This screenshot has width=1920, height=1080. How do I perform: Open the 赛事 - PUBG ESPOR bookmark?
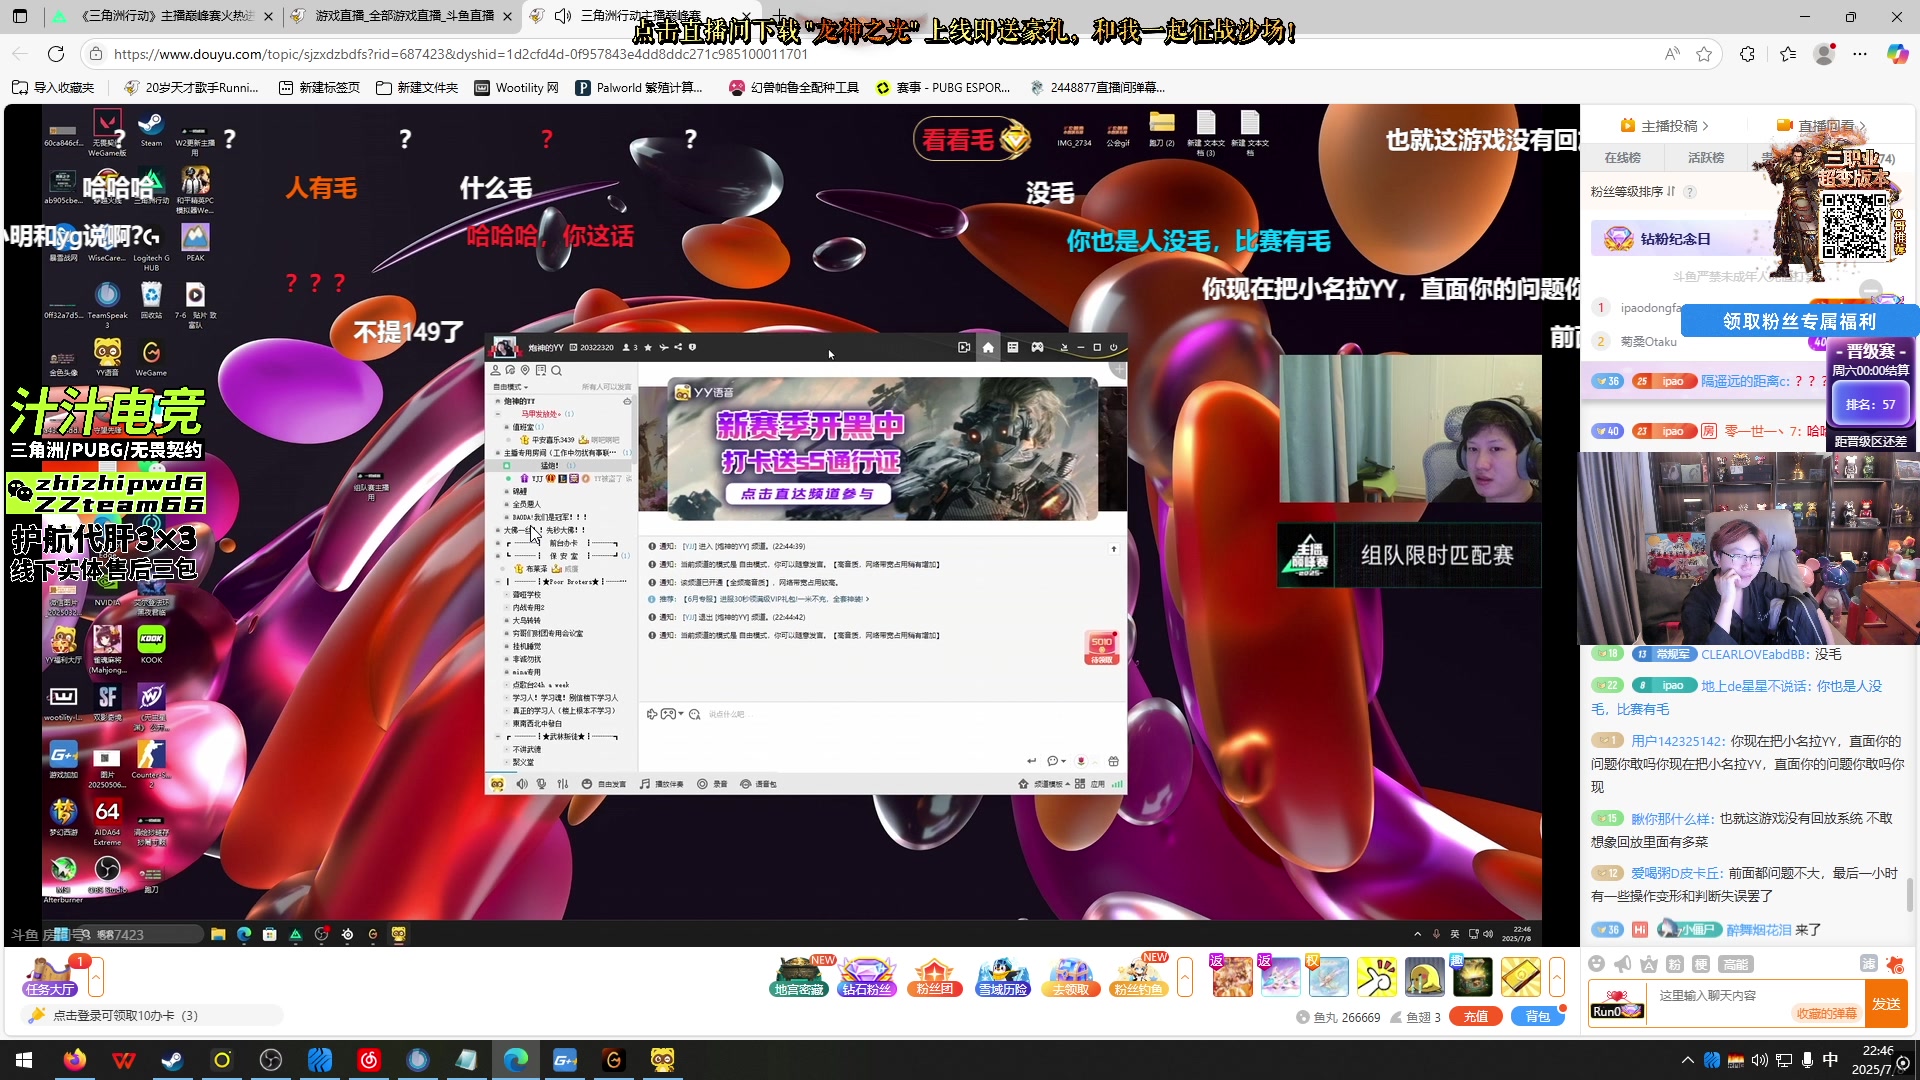[x=942, y=88]
